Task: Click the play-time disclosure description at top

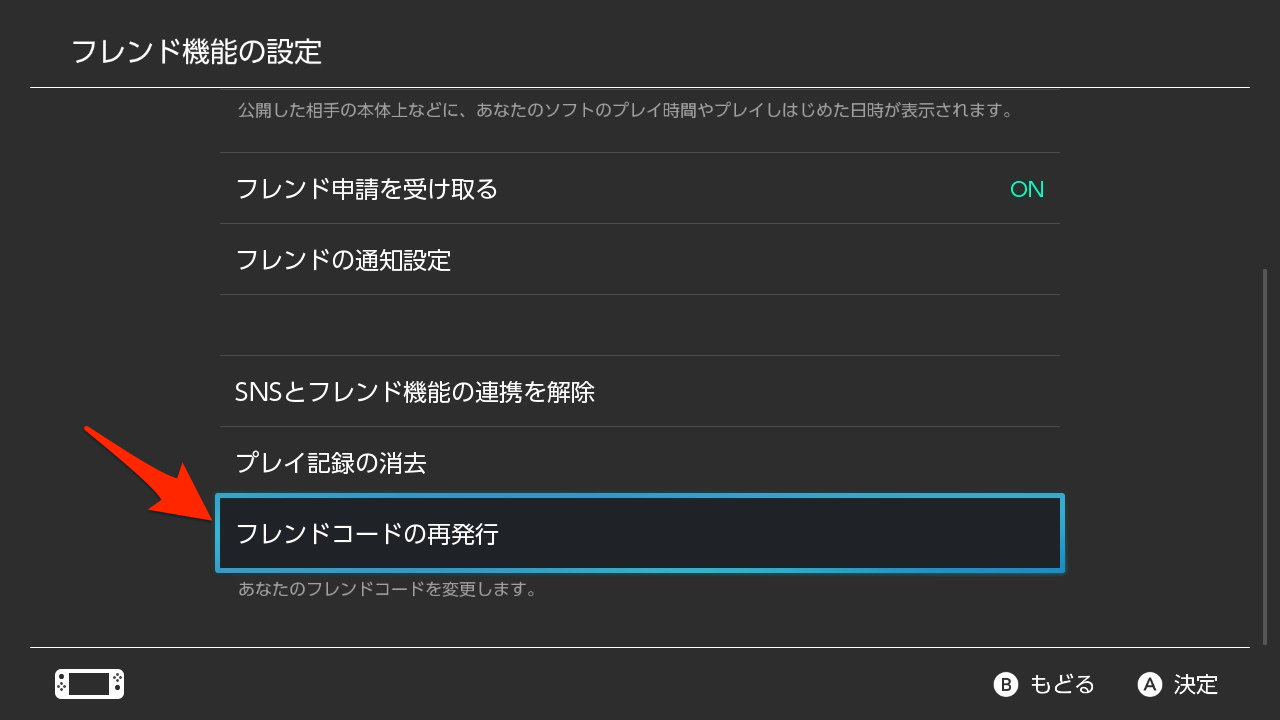Action: click(626, 110)
